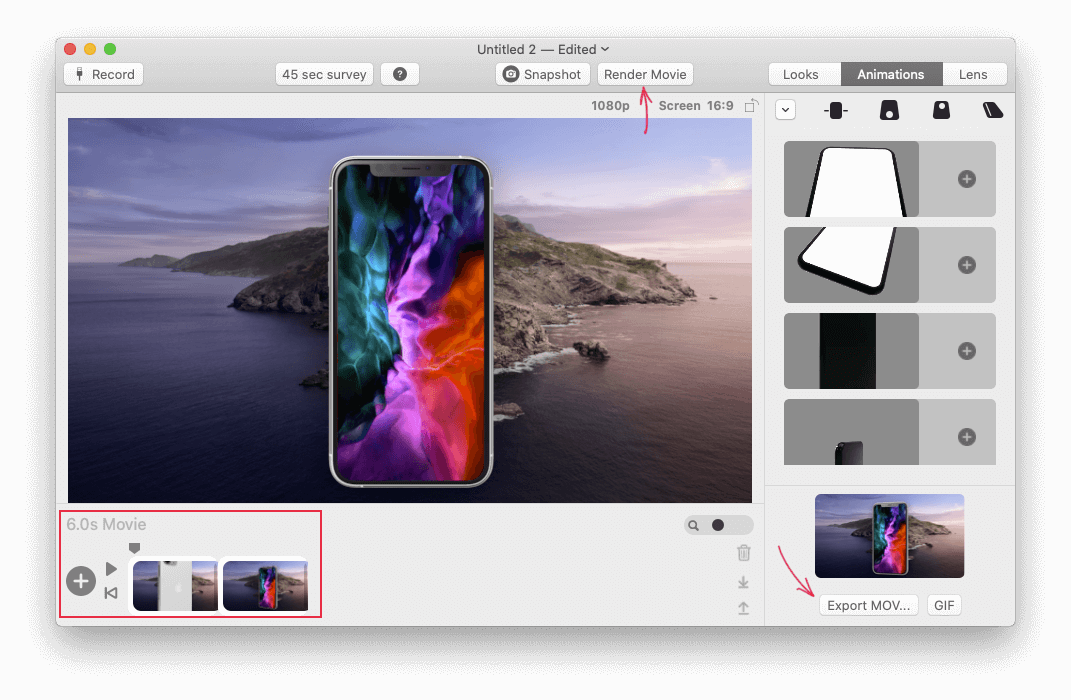Click the iPhone mockup in the canvas
The image size is (1071, 700).
pyautogui.click(x=411, y=322)
